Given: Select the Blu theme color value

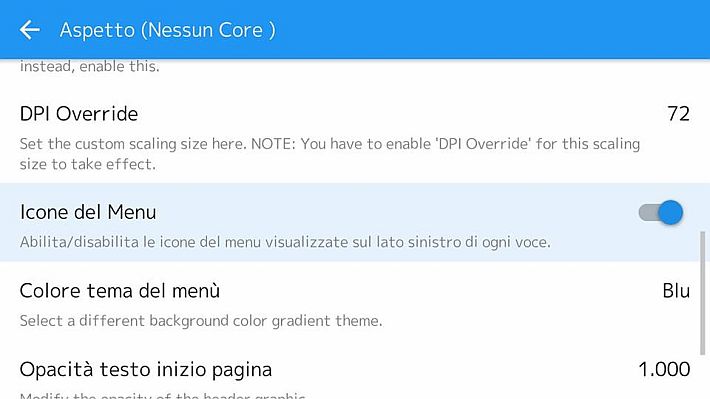Looking at the screenshot, I should 676,291.
